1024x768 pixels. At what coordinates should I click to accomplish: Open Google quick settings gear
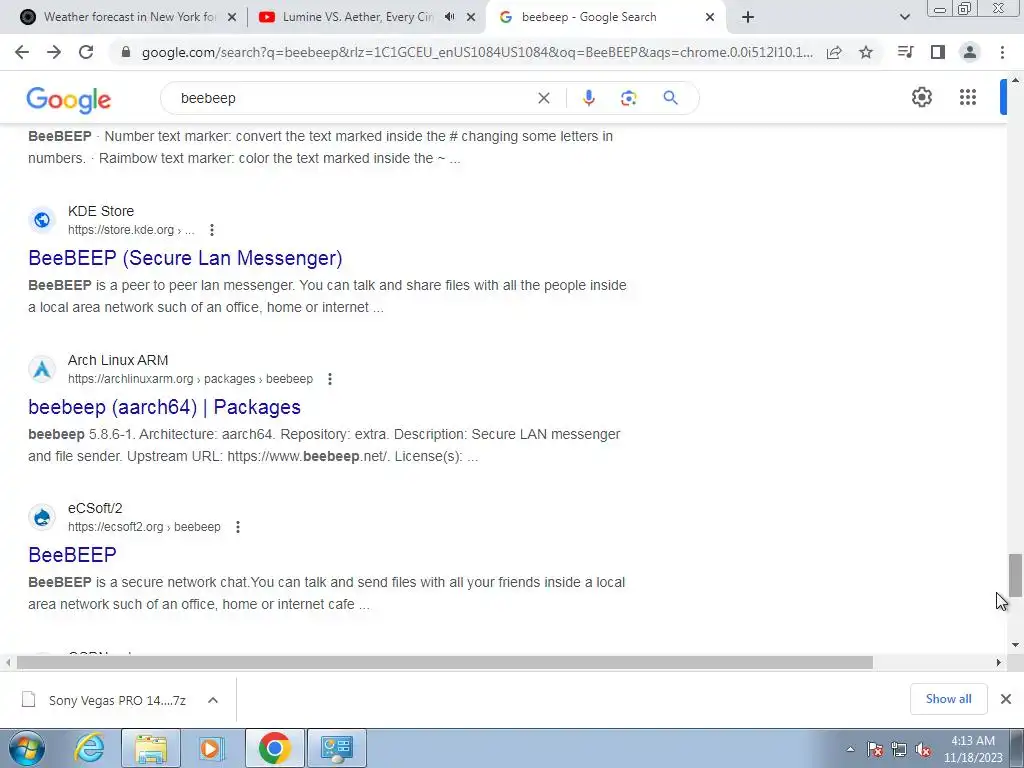(x=921, y=97)
